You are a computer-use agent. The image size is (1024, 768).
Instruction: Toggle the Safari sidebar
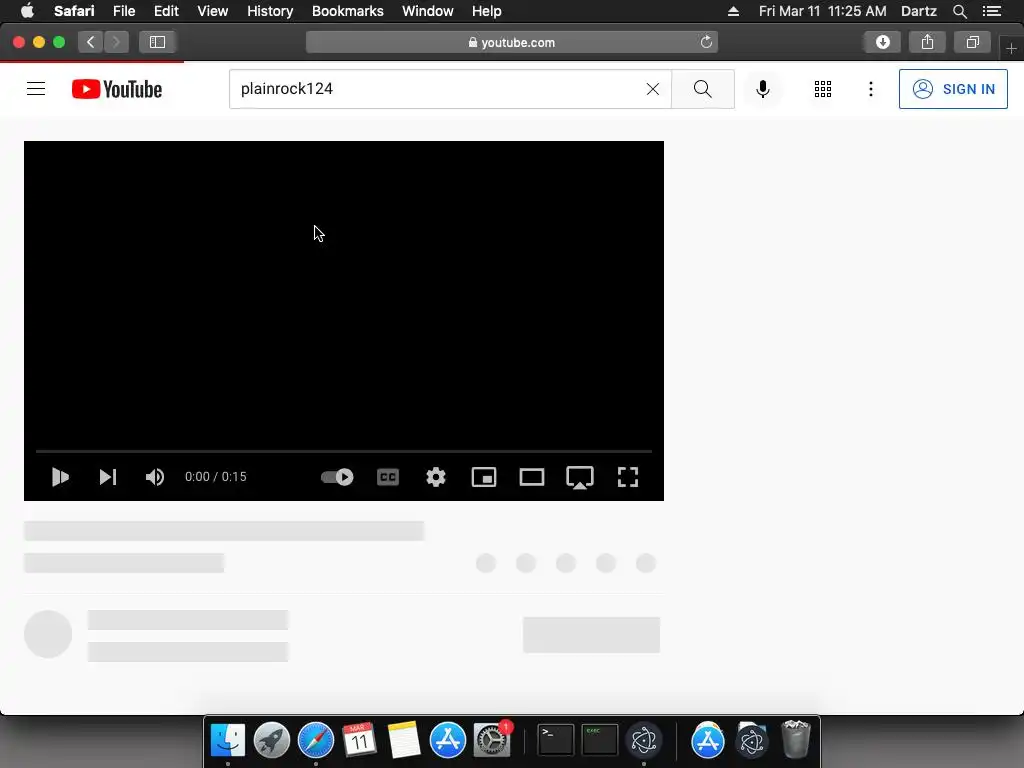click(157, 42)
